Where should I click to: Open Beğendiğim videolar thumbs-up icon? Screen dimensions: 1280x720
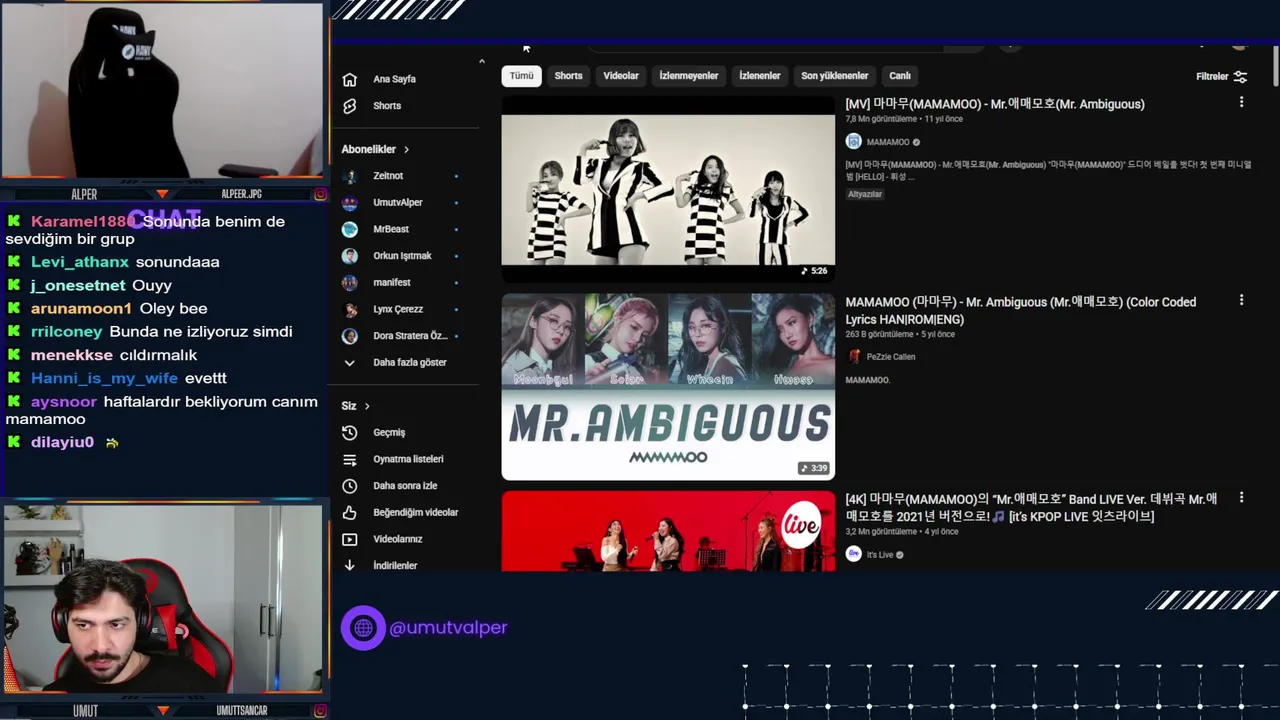pyautogui.click(x=349, y=513)
